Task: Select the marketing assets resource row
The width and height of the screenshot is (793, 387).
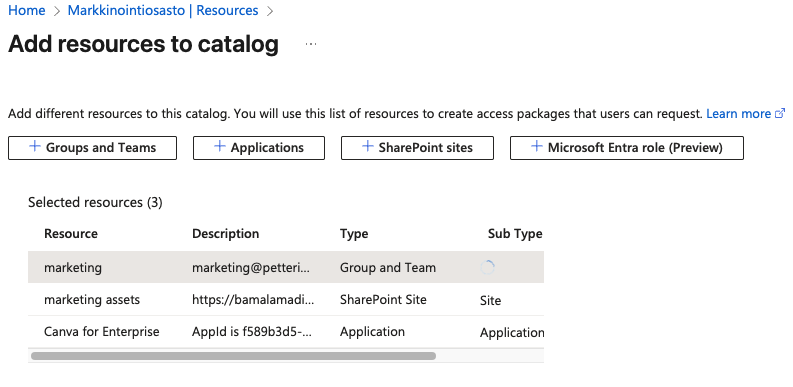Action: click(x=286, y=299)
